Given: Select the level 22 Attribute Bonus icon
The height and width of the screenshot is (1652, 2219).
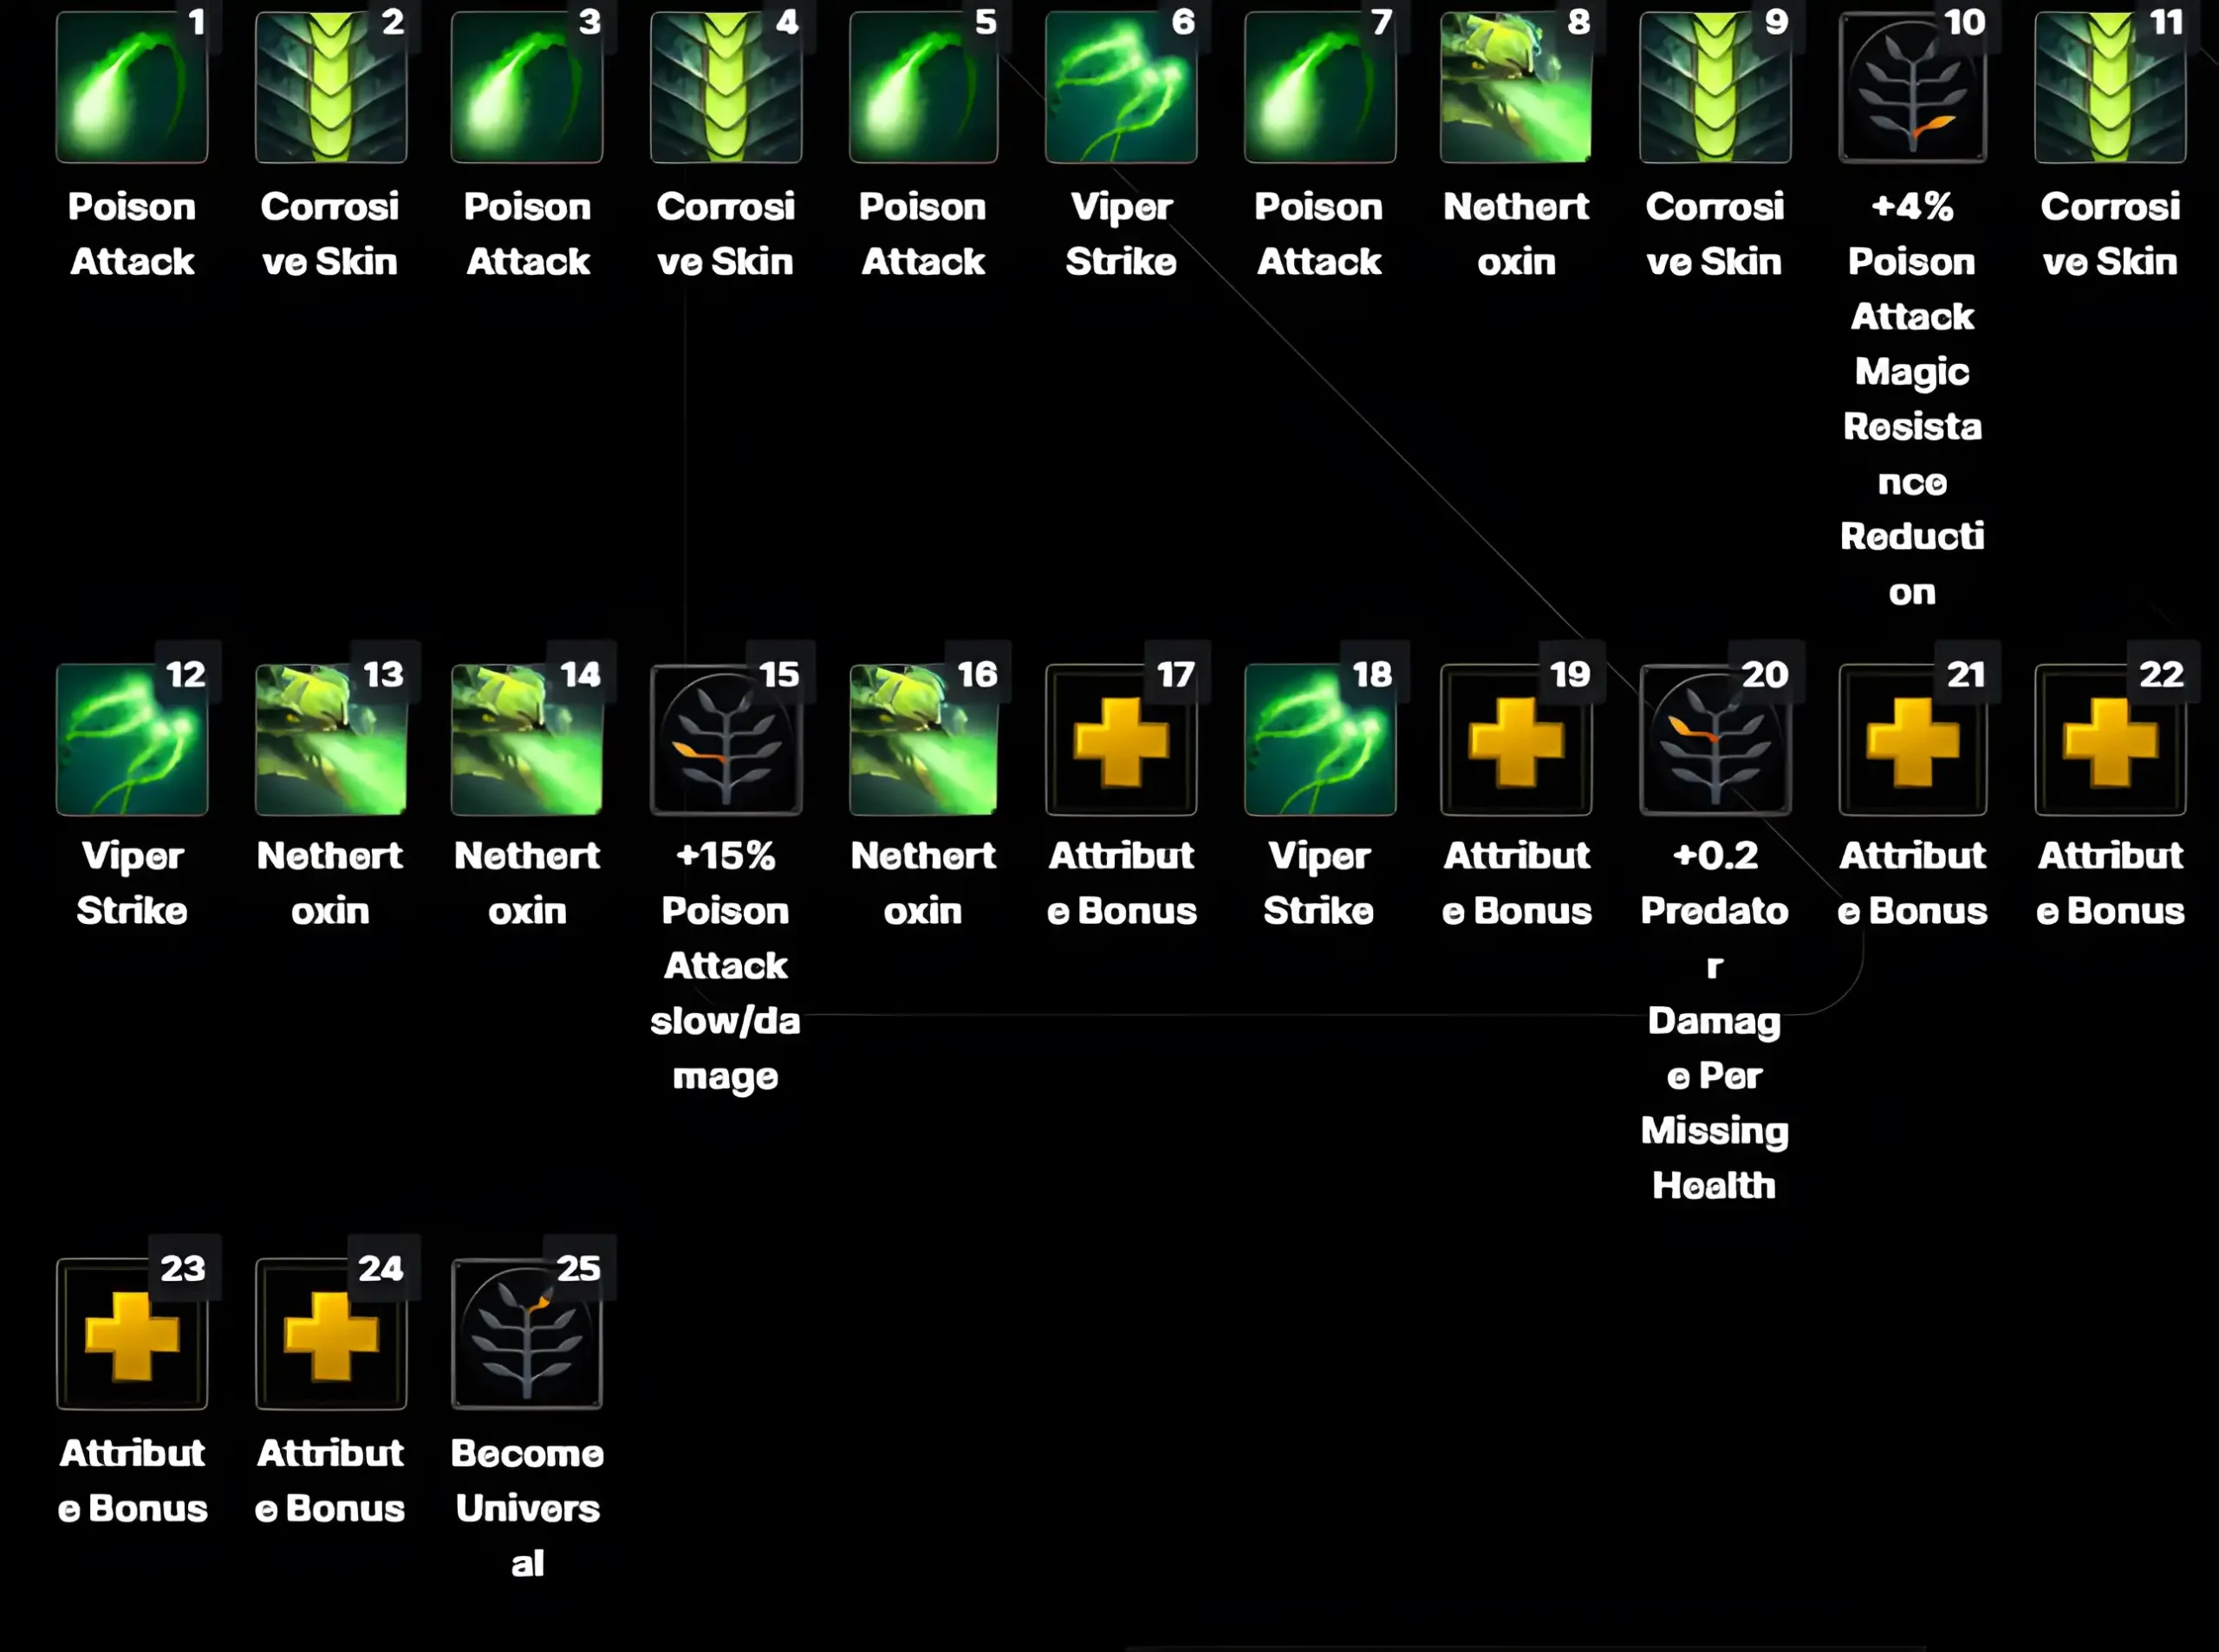Looking at the screenshot, I should click(2110, 739).
